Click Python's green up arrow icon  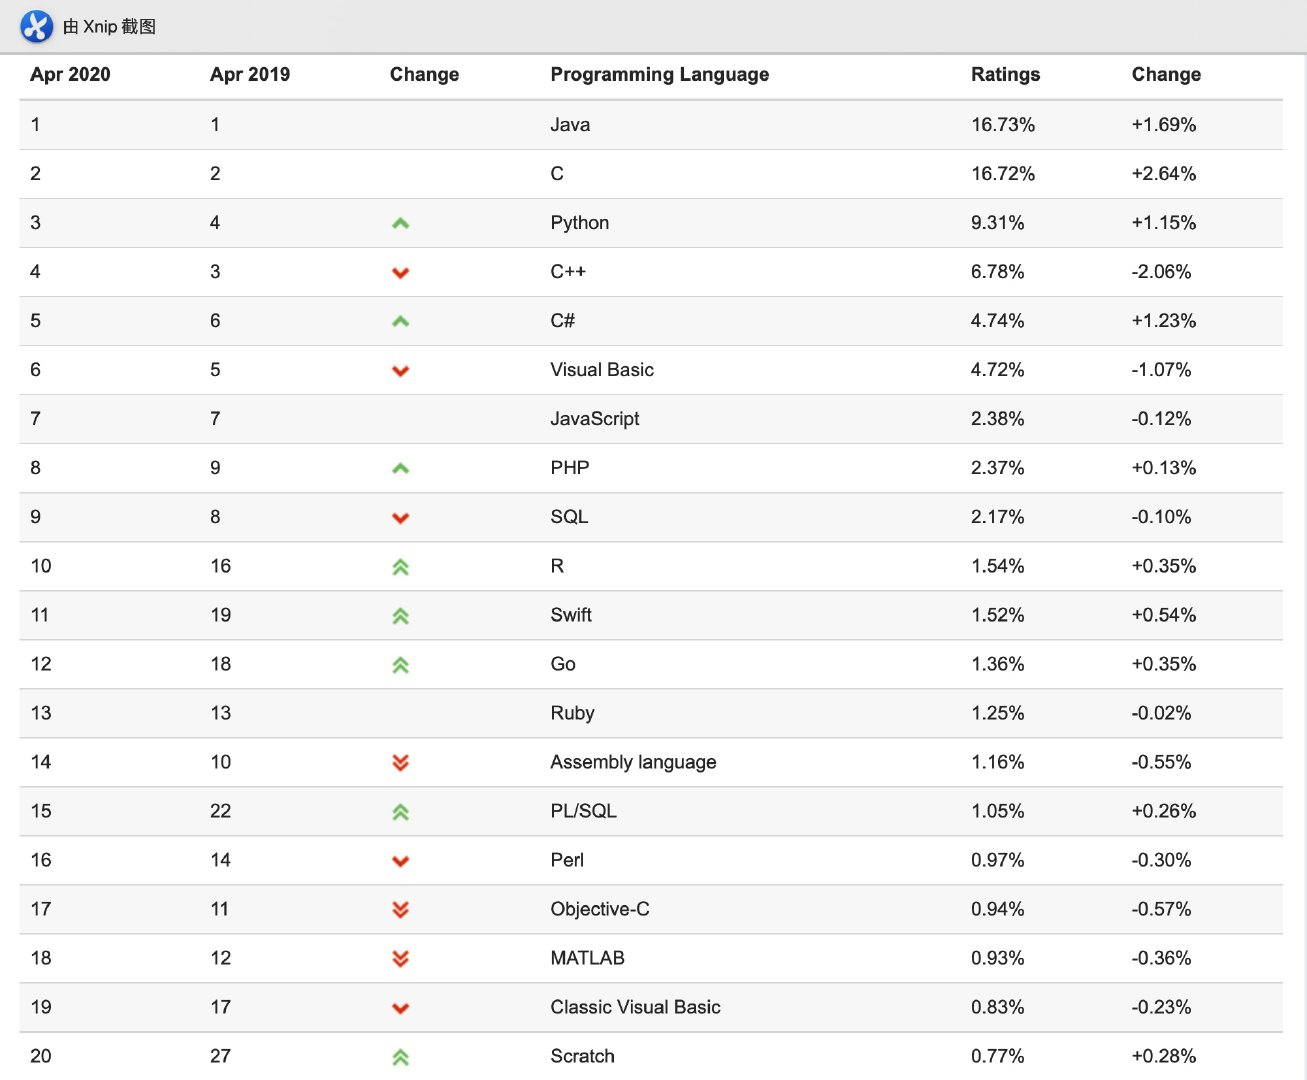400,223
